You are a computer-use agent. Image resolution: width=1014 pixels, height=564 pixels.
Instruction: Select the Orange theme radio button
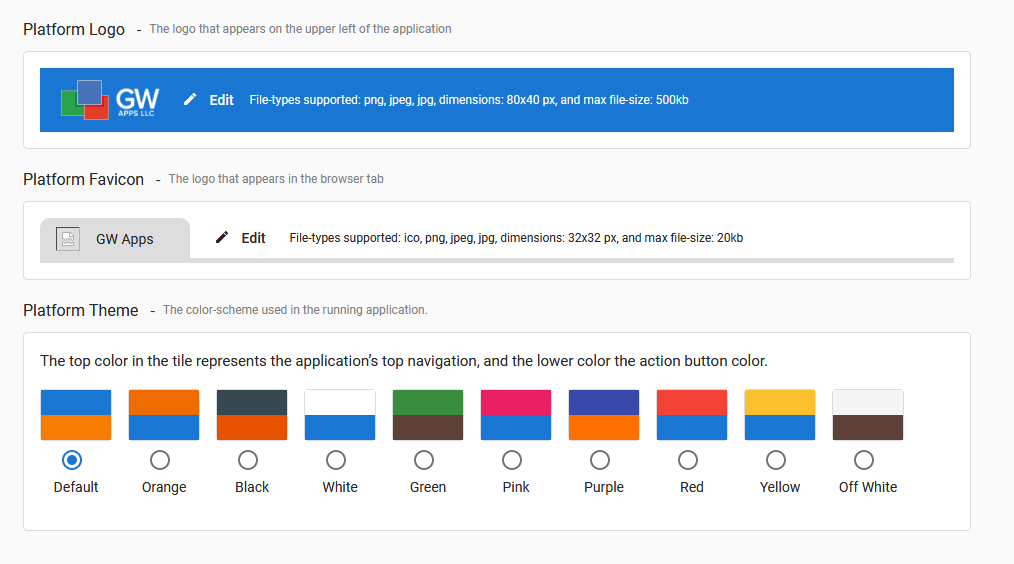click(160, 460)
